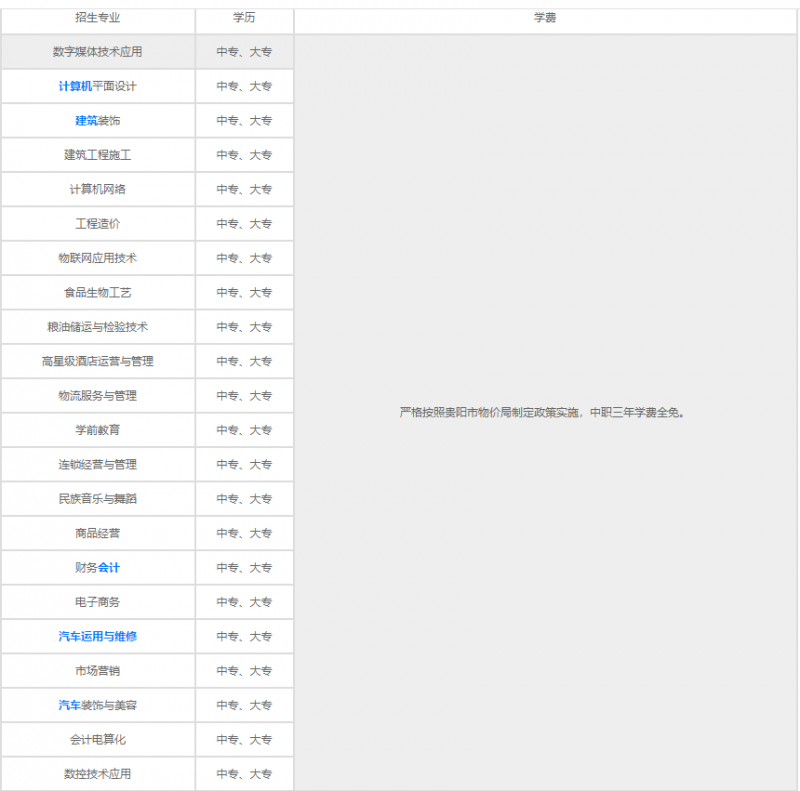Click the 招生专业 column header
Viewport: 800px width, 791px height.
click(x=98, y=18)
